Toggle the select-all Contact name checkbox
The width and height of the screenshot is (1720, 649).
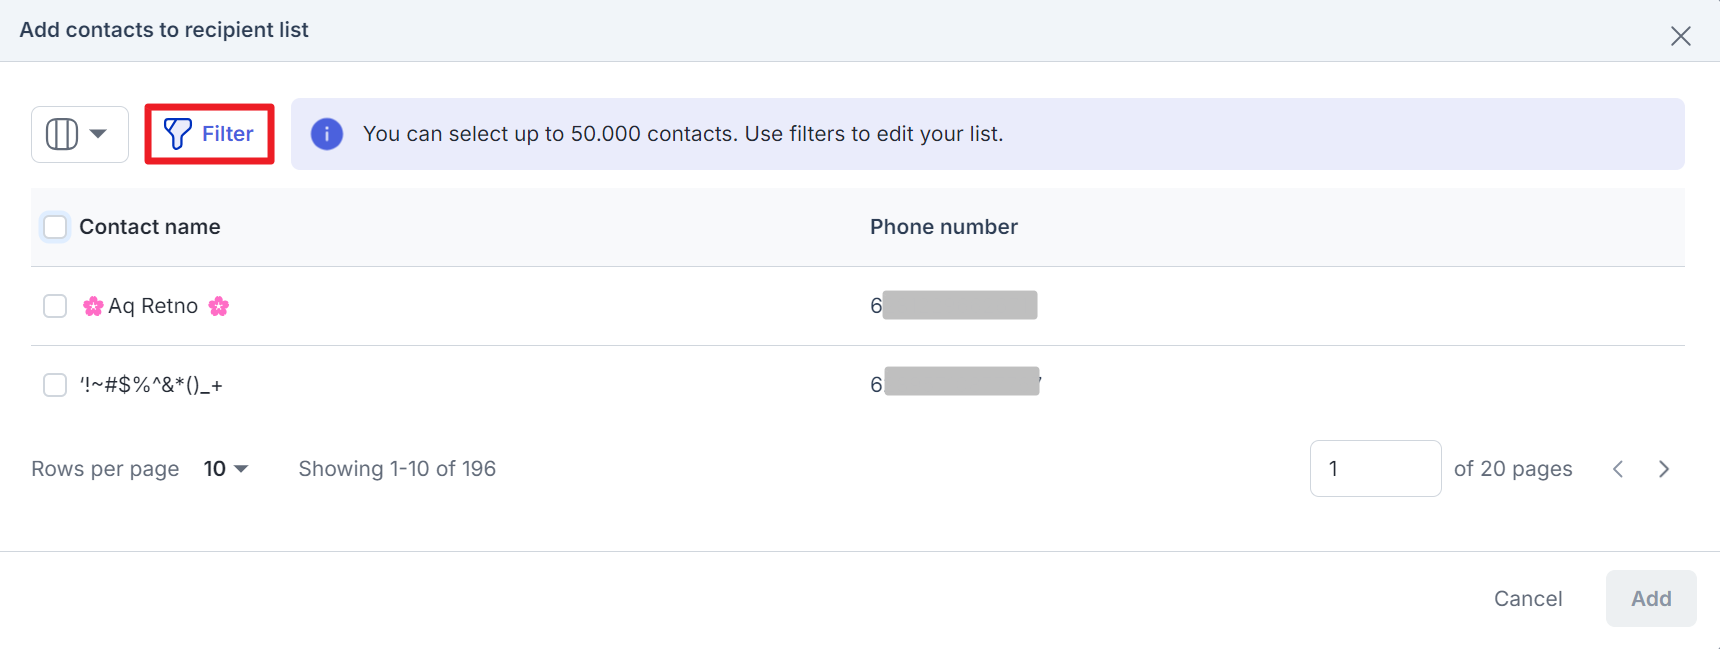click(55, 227)
